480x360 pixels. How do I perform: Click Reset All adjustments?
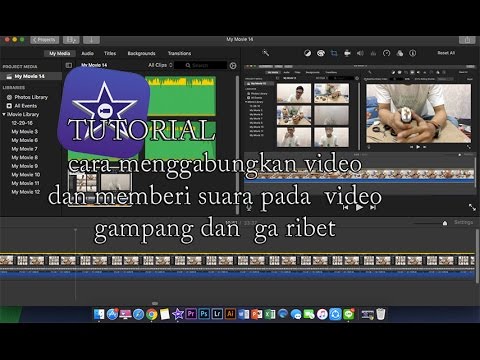point(446,53)
